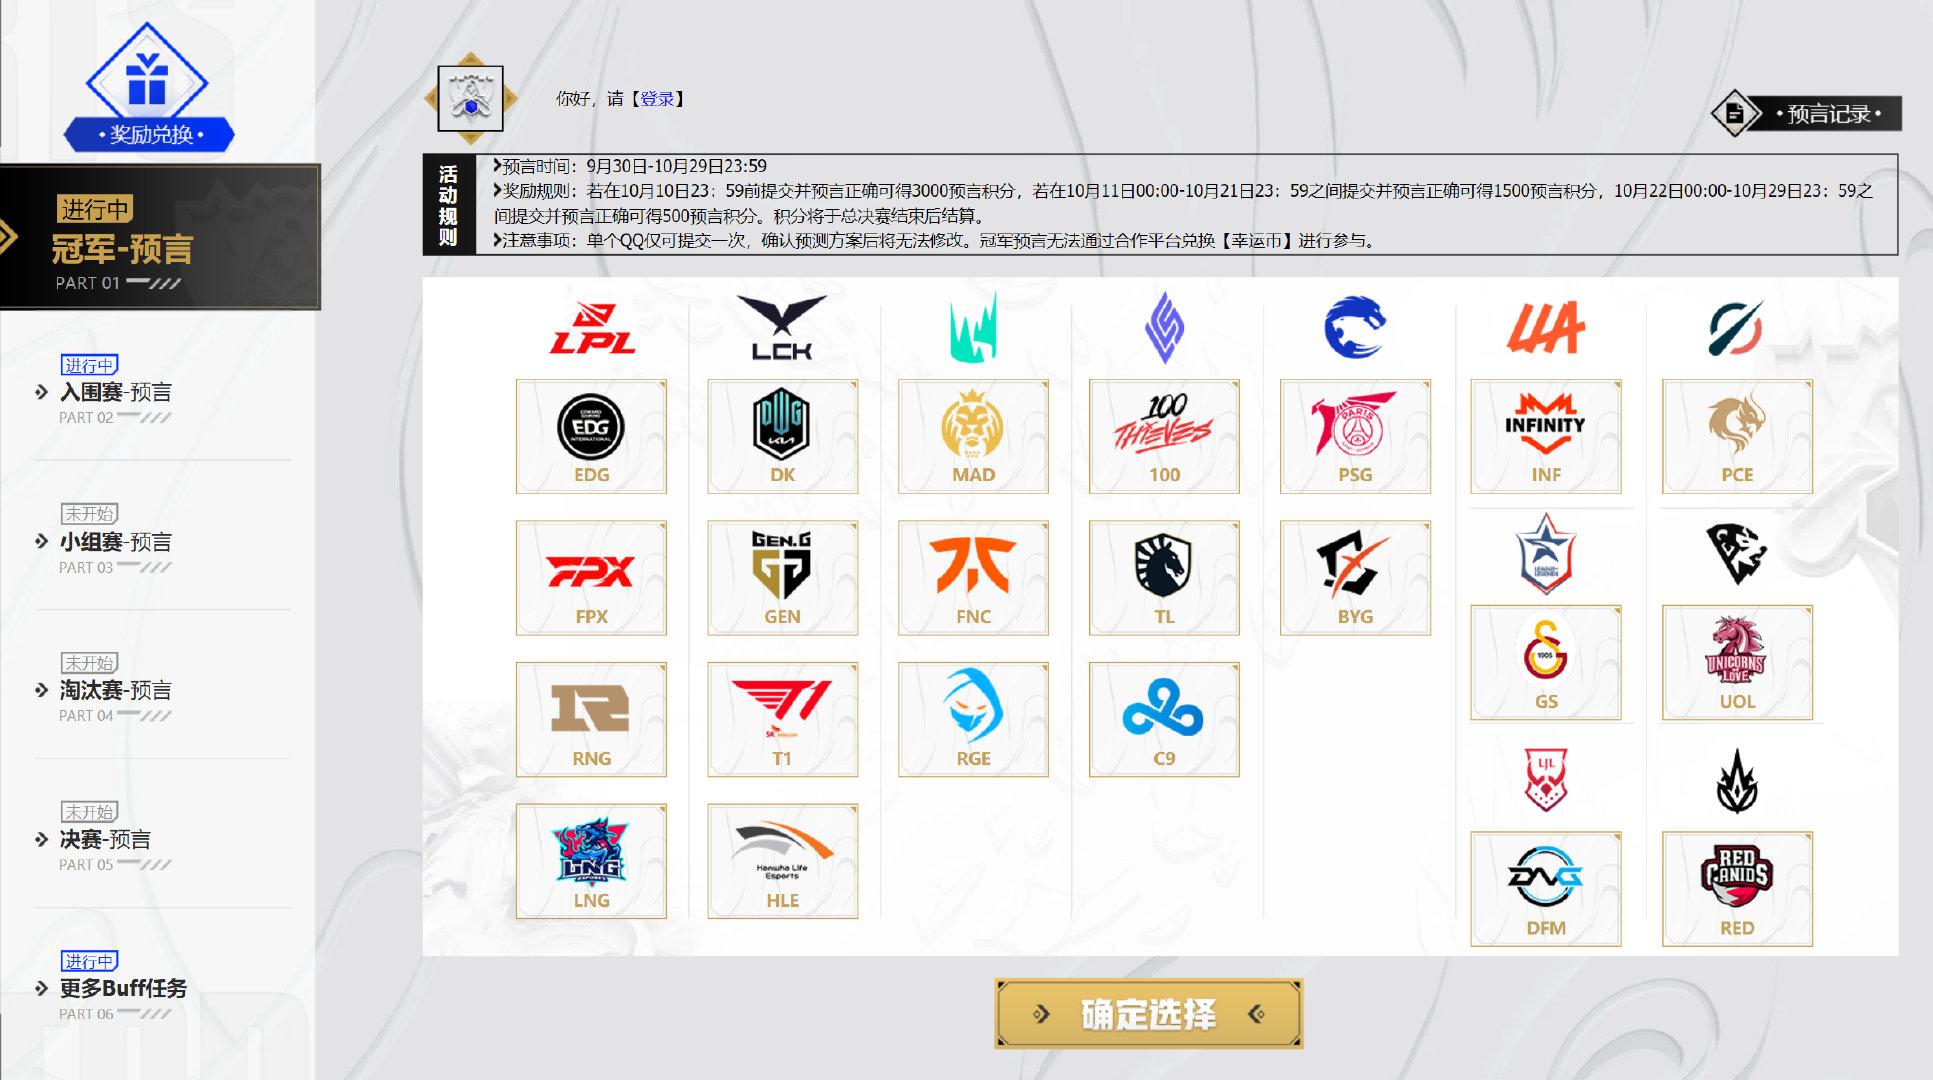Click the Worlds trophy avatar thumbnail
Viewport: 1933px width, 1080px height.
click(x=470, y=98)
